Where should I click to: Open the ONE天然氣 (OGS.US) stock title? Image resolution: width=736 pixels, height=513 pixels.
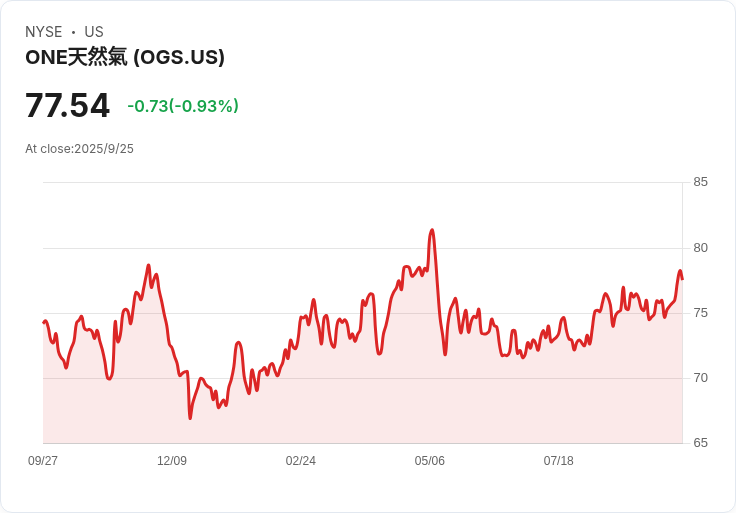pos(125,57)
